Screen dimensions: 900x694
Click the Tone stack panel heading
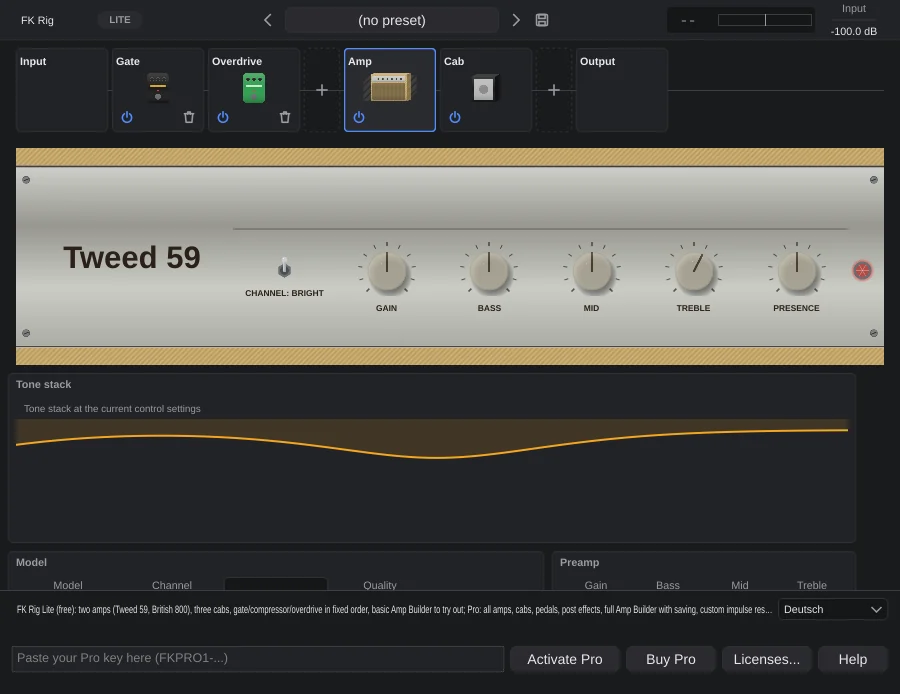(44, 385)
